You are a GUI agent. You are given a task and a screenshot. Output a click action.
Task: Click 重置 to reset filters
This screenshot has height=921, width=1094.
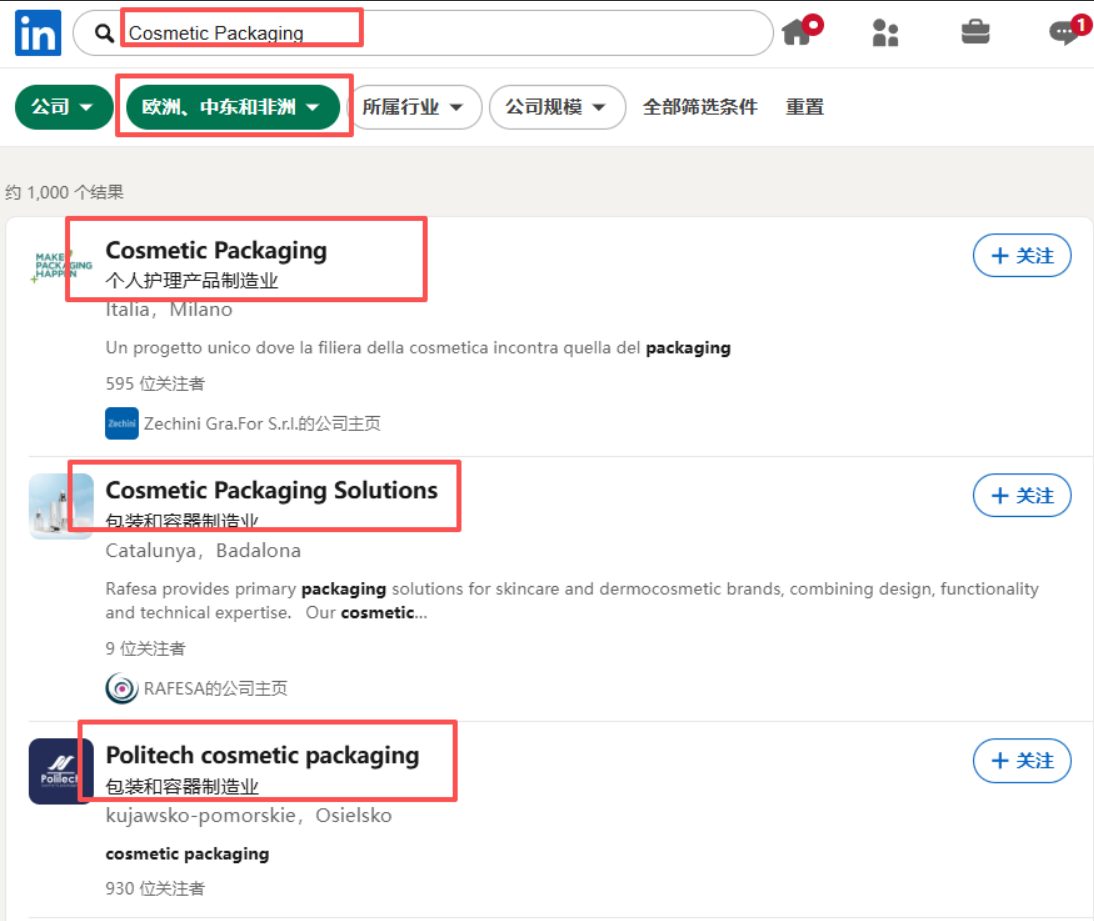[804, 107]
